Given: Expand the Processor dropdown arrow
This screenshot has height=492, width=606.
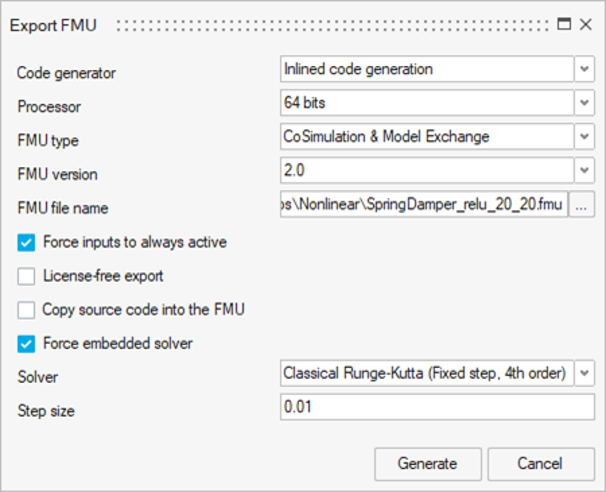Looking at the screenshot, I should [x=584, y=102].
